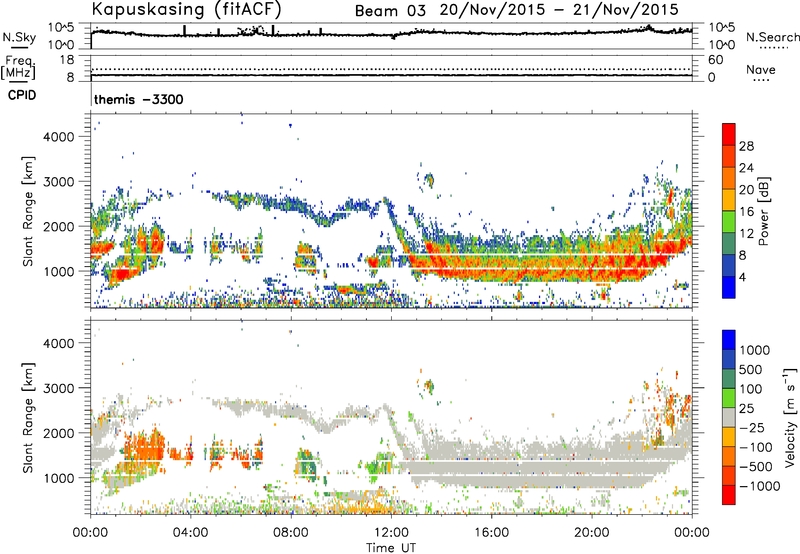Click the blue bottom of power colorbar
This screenshot has height=554, width=800.
point(729,287)
